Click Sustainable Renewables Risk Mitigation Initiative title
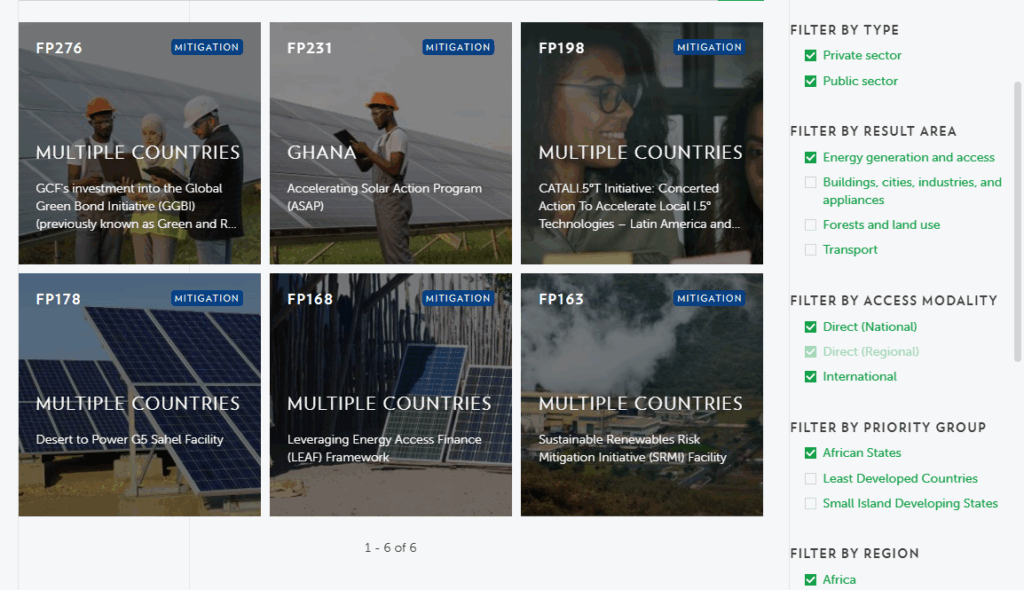1024x590 pixels. tap(632, 448)
